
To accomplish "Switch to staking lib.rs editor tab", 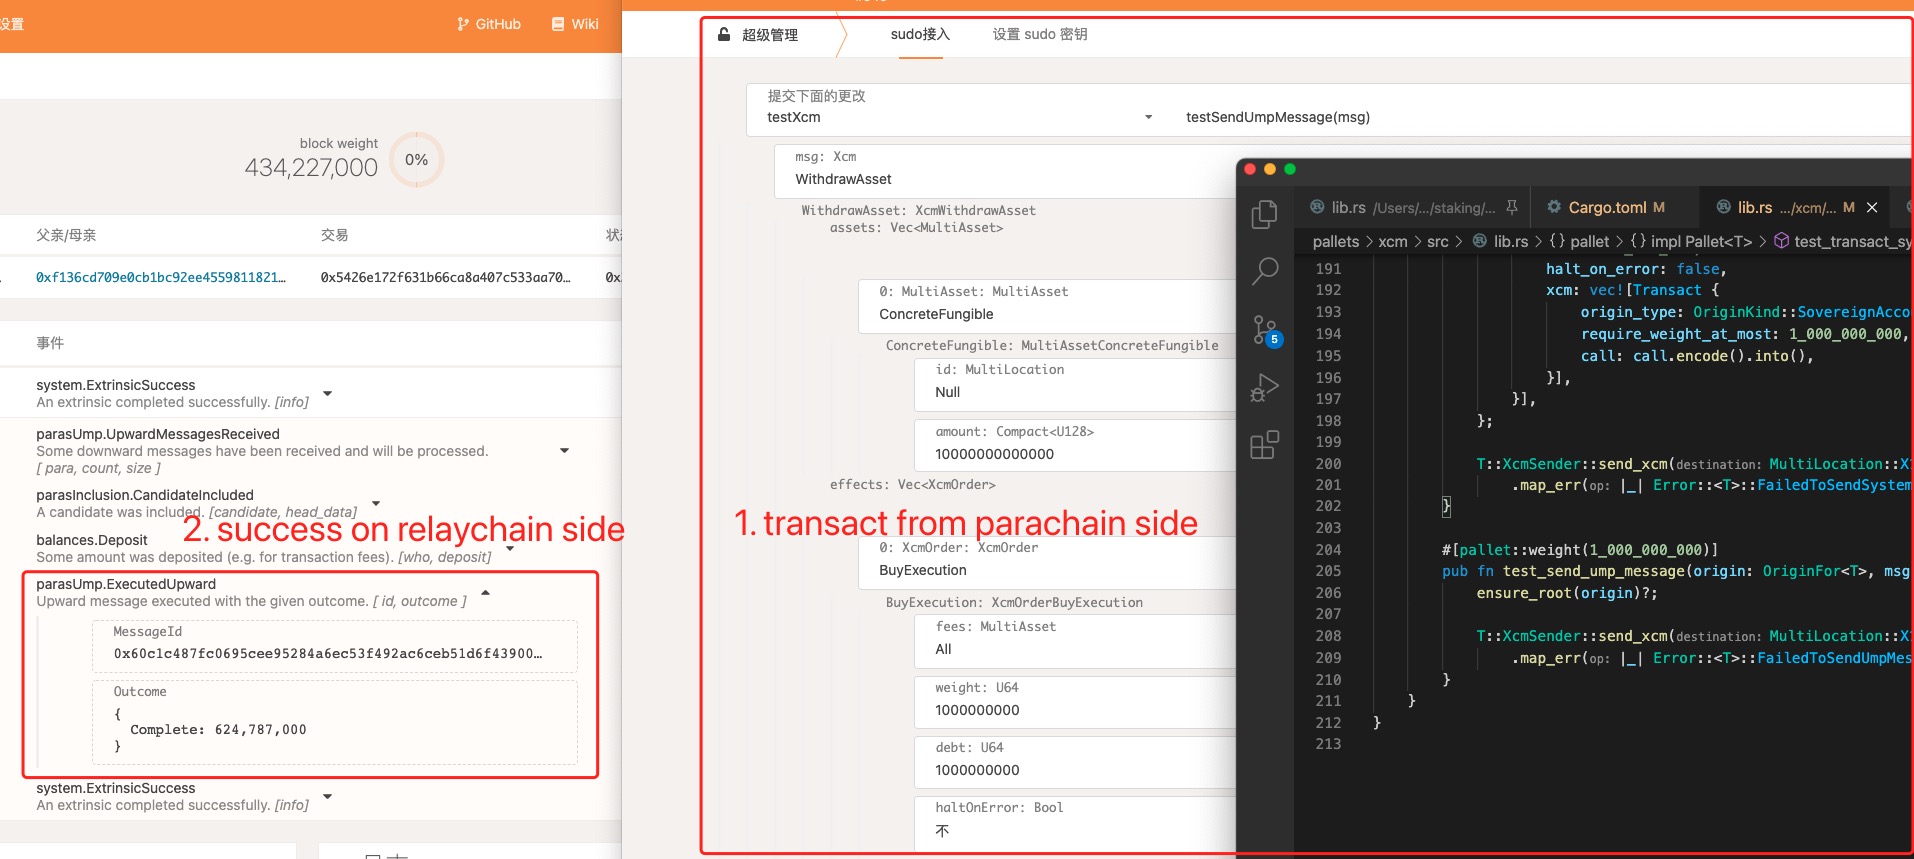I will (x=1414, y=207).
